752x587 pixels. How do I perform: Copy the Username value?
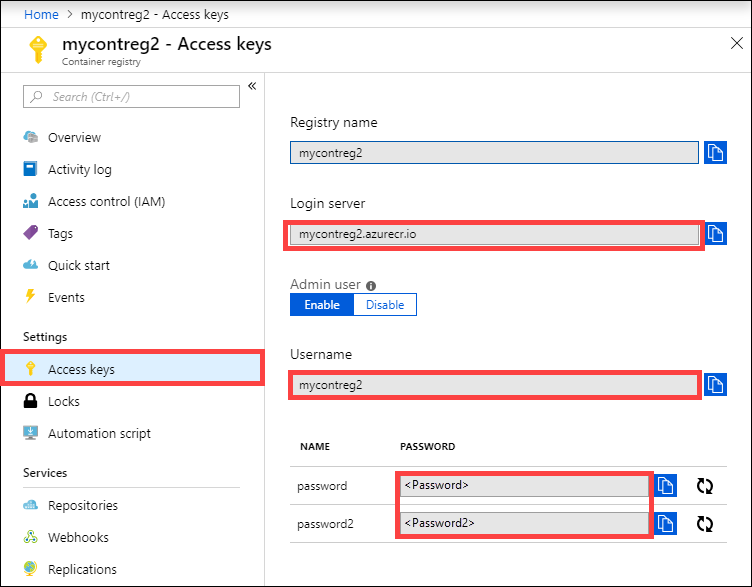tap(715, 385)
